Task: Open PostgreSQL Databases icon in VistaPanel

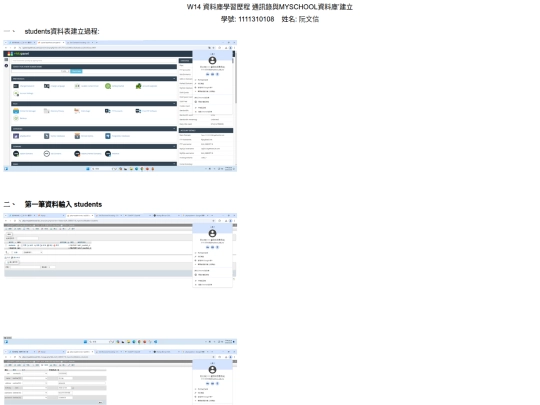Action: (x=108, y=136)
